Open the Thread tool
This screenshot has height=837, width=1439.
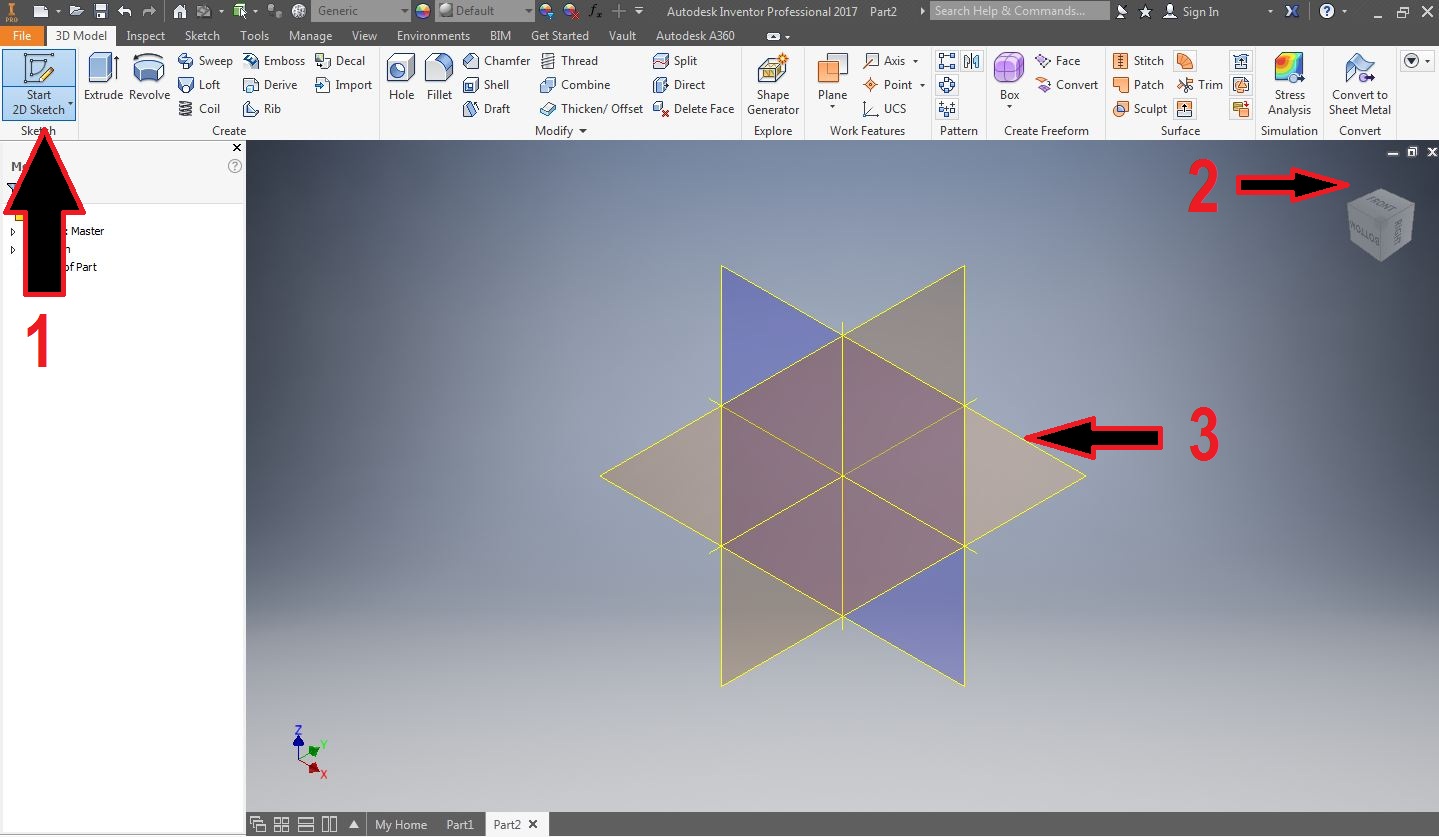[576, 61]
